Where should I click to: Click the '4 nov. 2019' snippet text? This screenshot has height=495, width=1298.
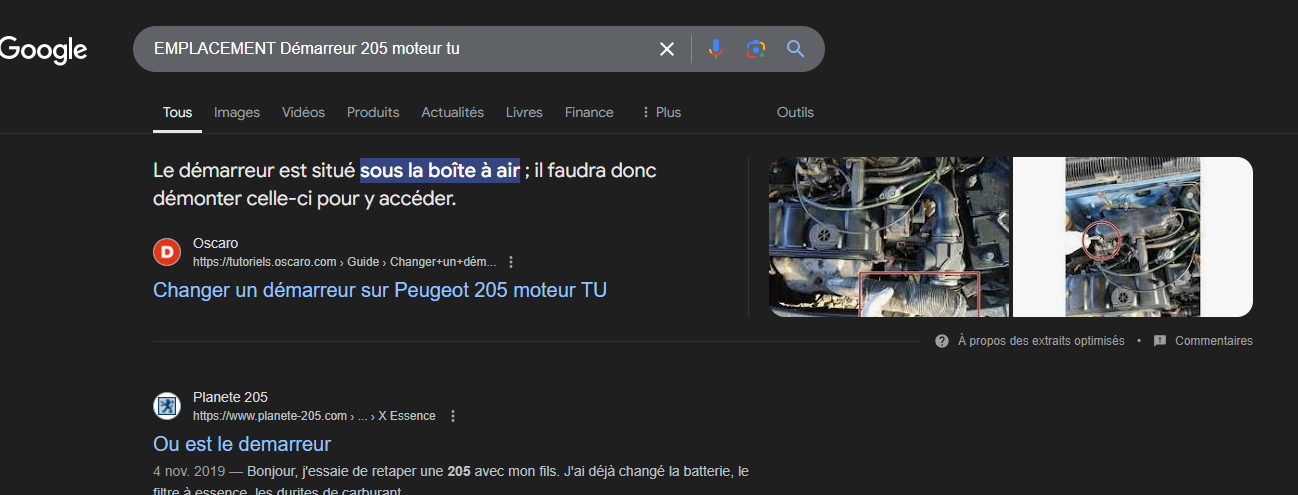click(x=187, y=471)
